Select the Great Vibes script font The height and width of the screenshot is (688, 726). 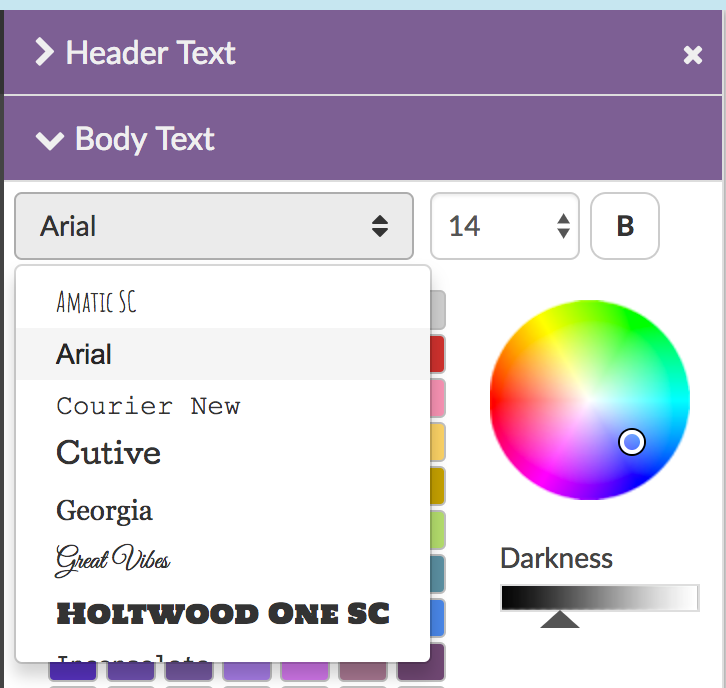pos(223,560)
